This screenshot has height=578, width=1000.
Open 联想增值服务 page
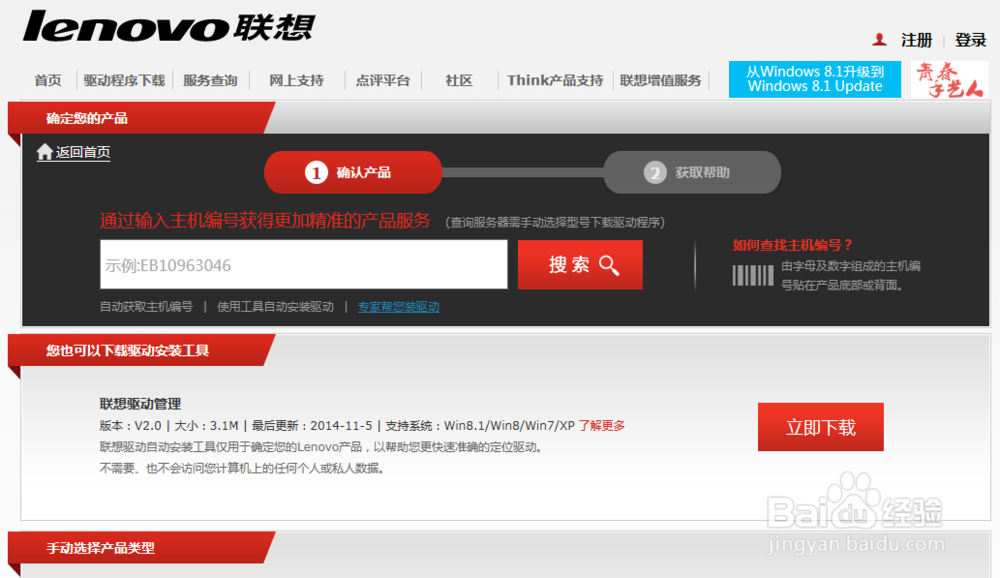pos(662,81)
